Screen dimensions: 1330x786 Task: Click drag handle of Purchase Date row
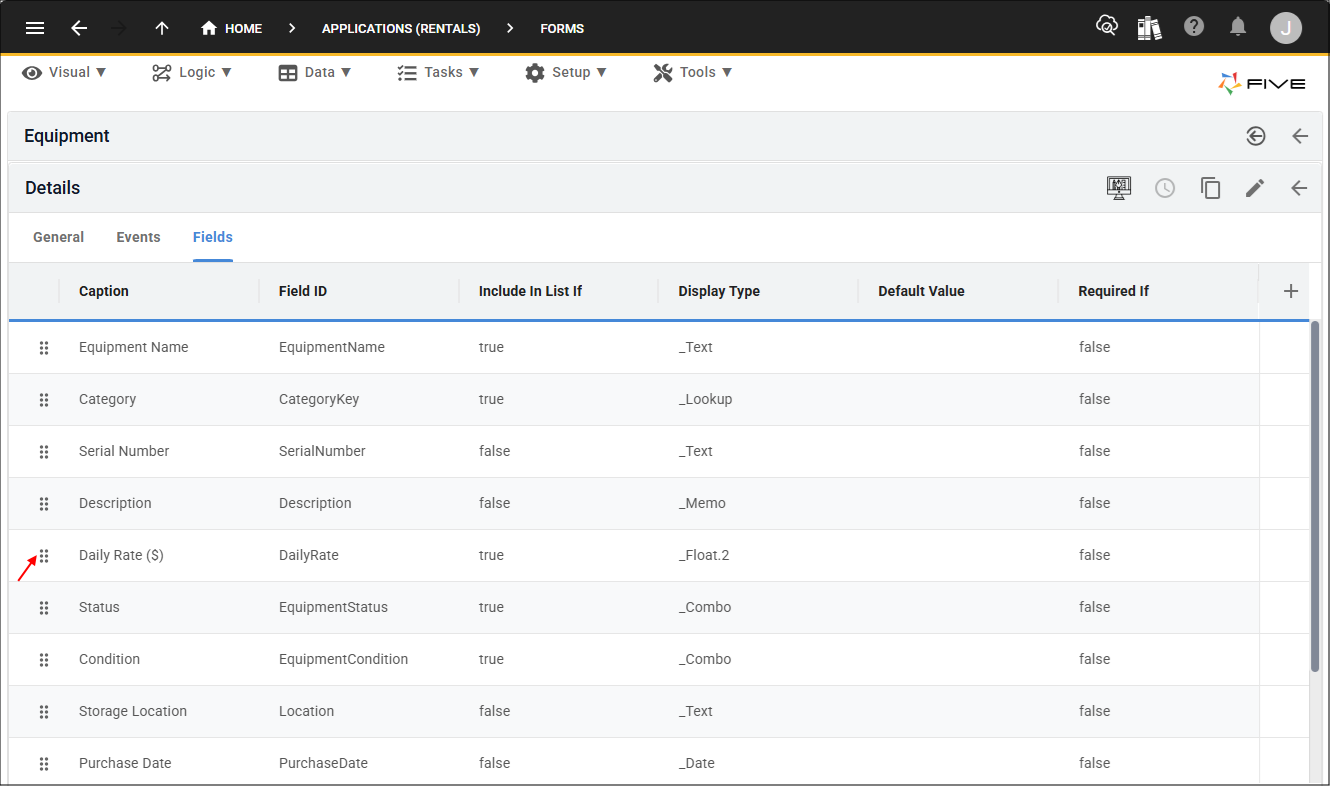coord(44,763)
